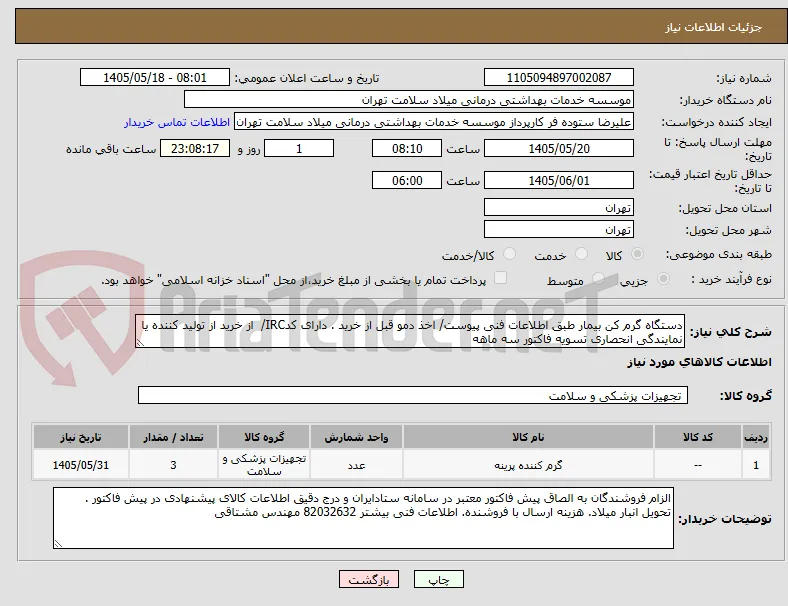Click the buyer notes text area
Image resolution: width=788 pixels, height=606 pixels.
[363, 518]
